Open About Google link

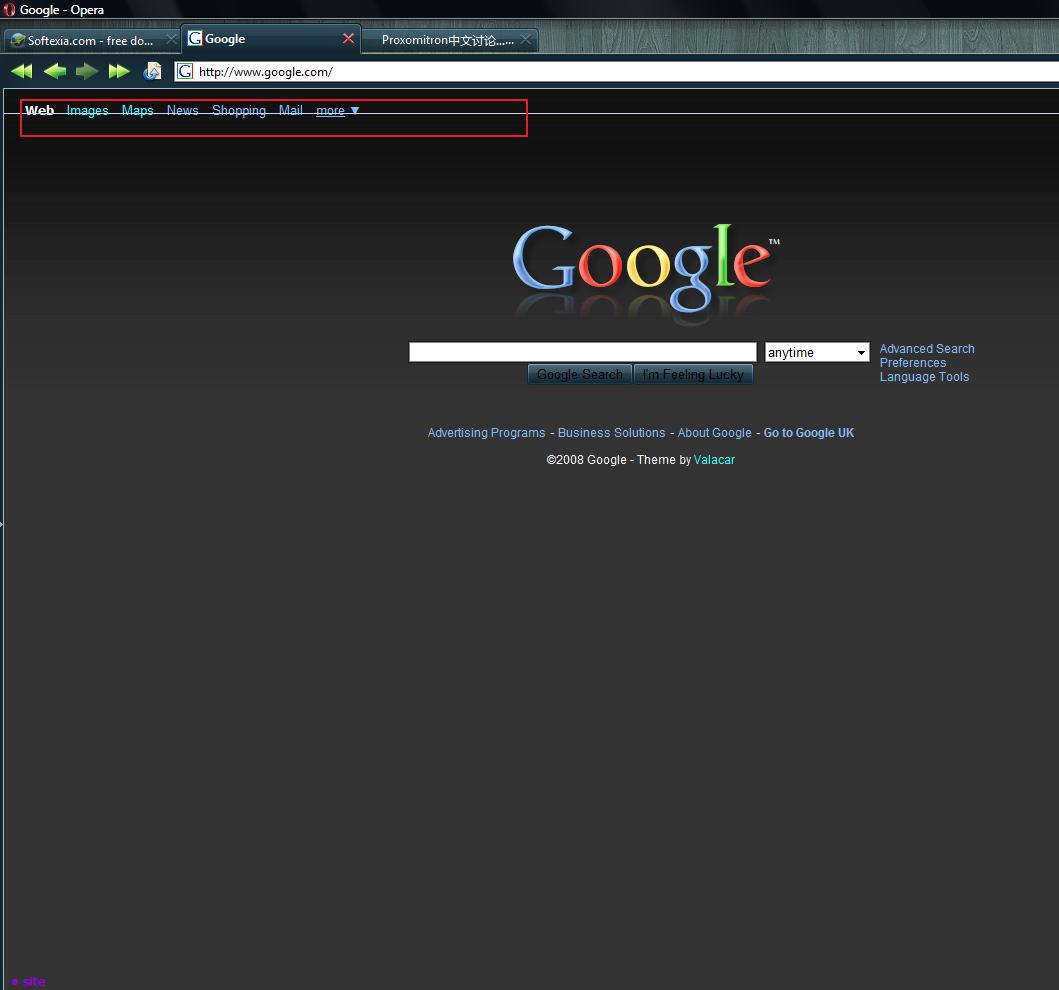click(x=715, y=432)
